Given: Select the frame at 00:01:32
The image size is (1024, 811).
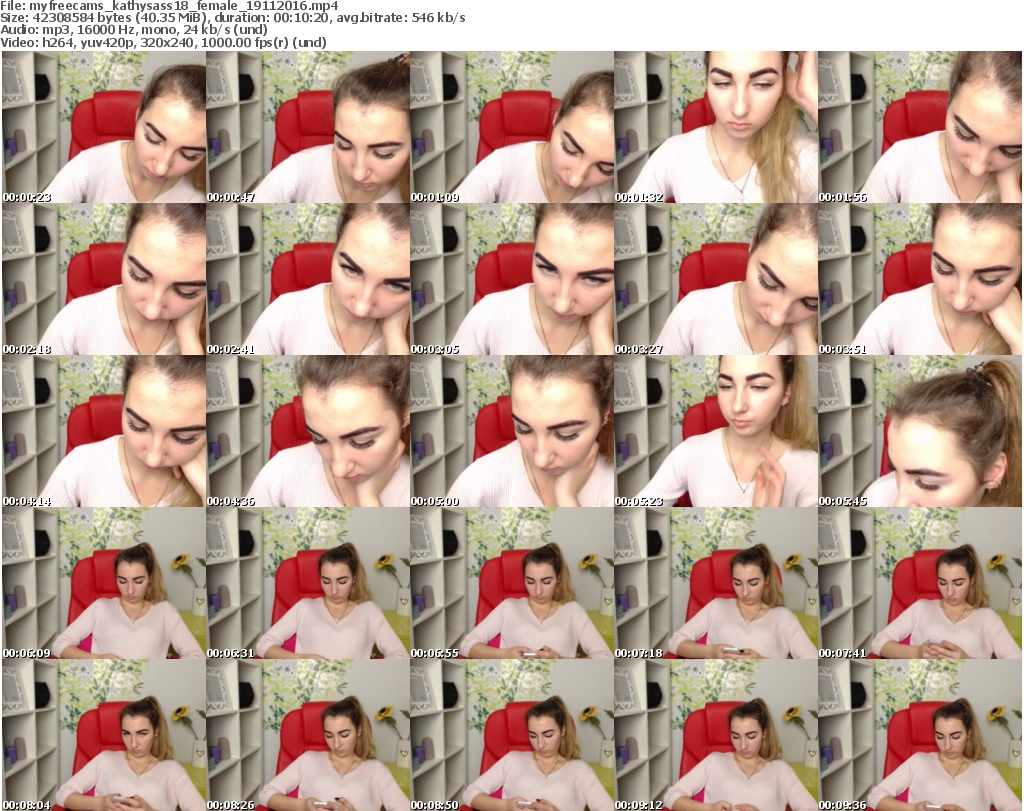Looking at the screenshot, I should pos(716,127).
